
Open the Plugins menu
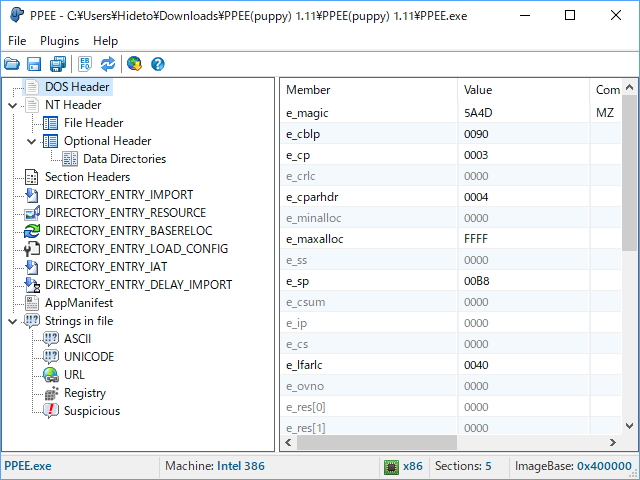pyautogui.click(x=60, y=41)
